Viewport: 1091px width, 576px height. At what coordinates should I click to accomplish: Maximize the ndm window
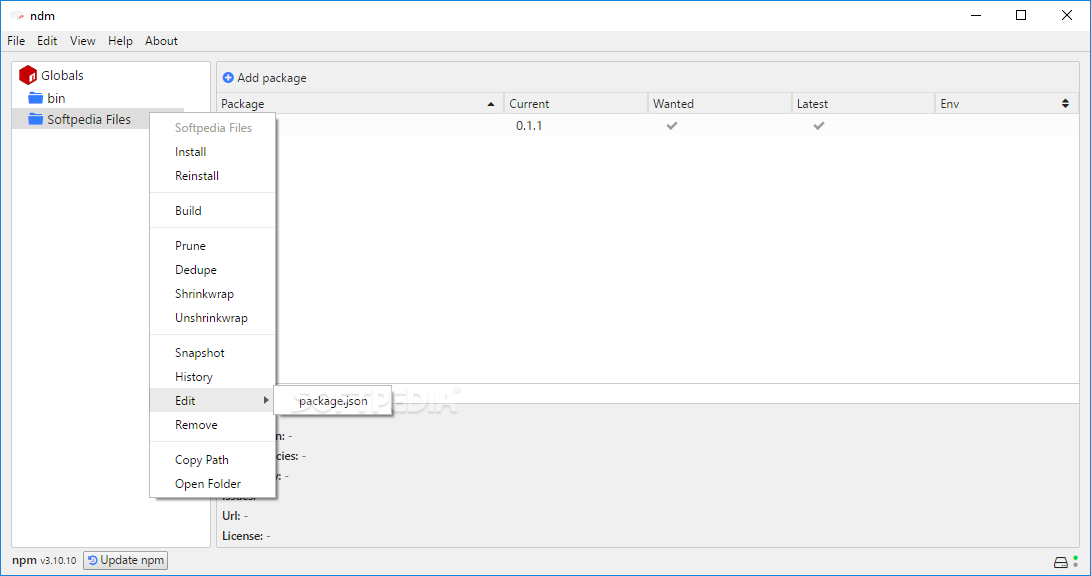[1021, 15]
